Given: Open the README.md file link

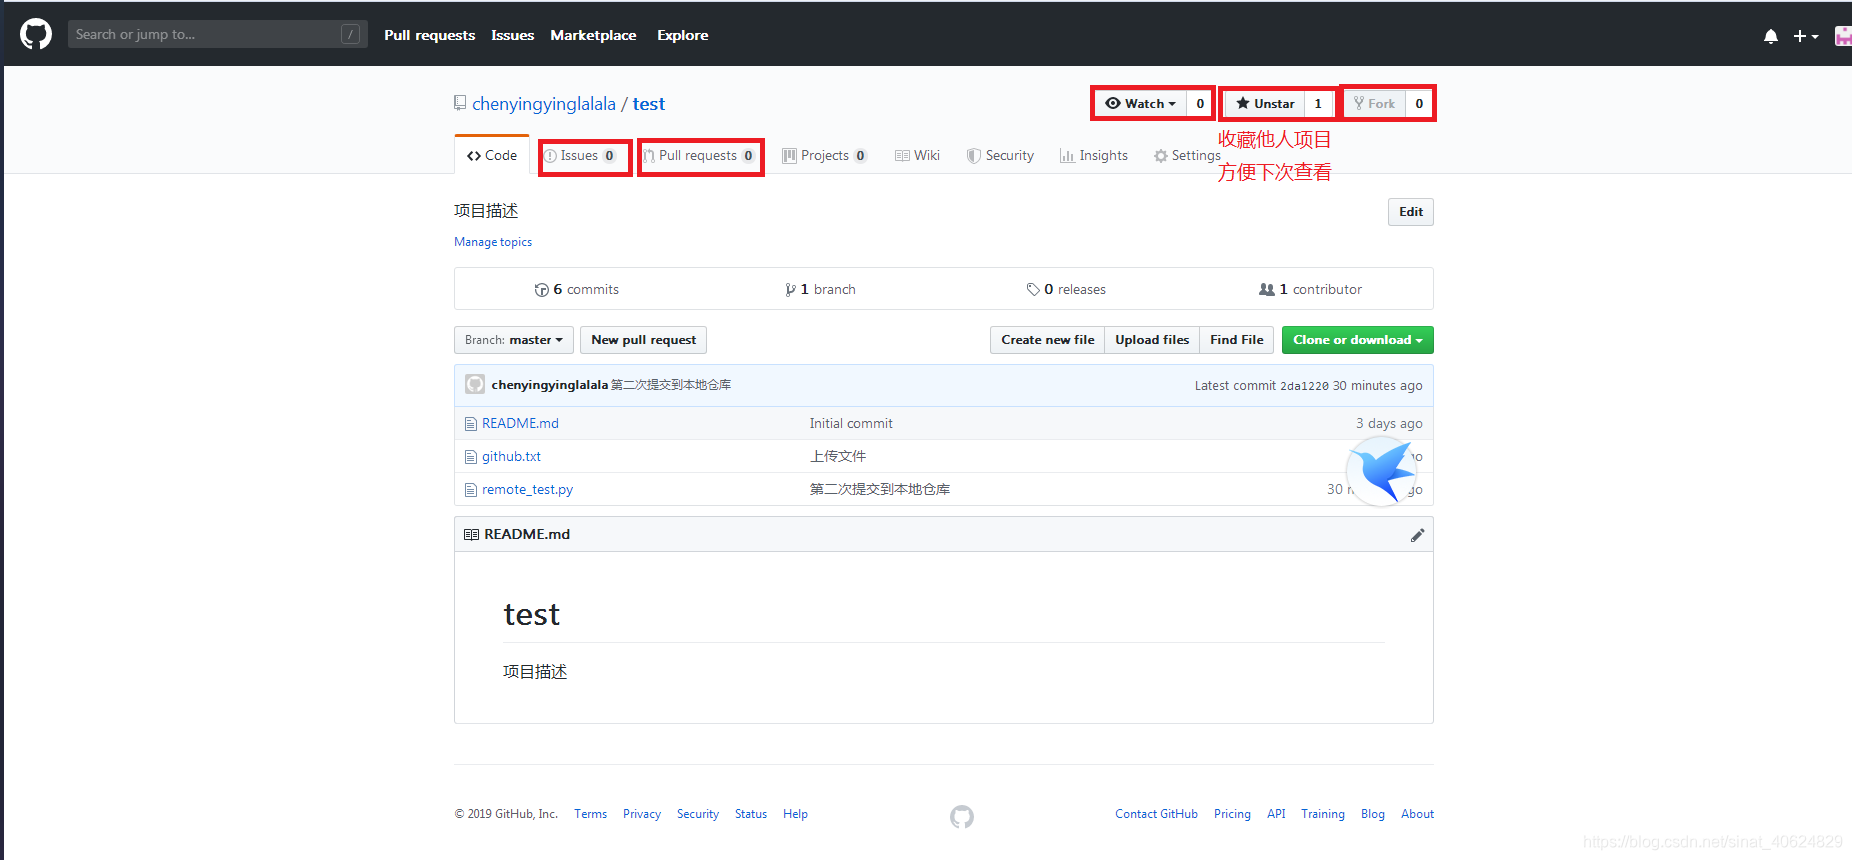Looking at the screenshot, I should click(x=520, y=424).
